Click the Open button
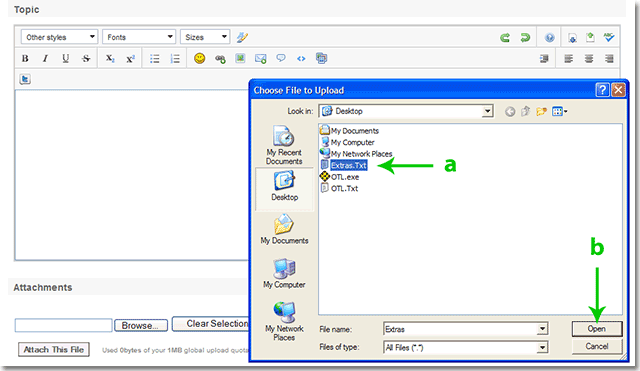This screenshot has height=371, width=640. point(597,329)
